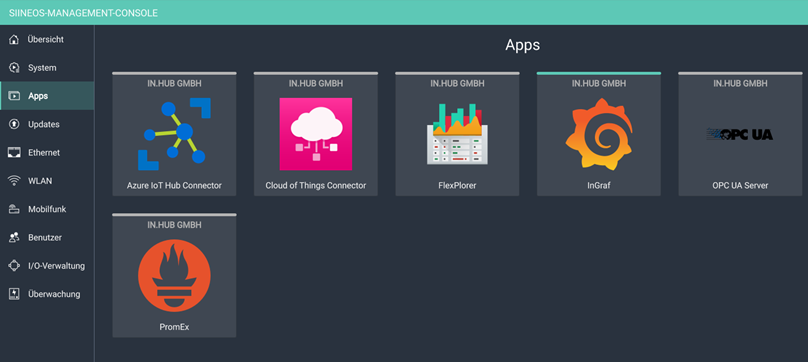Click the Updates arrow icon in sidebar

tap(14, 124)
